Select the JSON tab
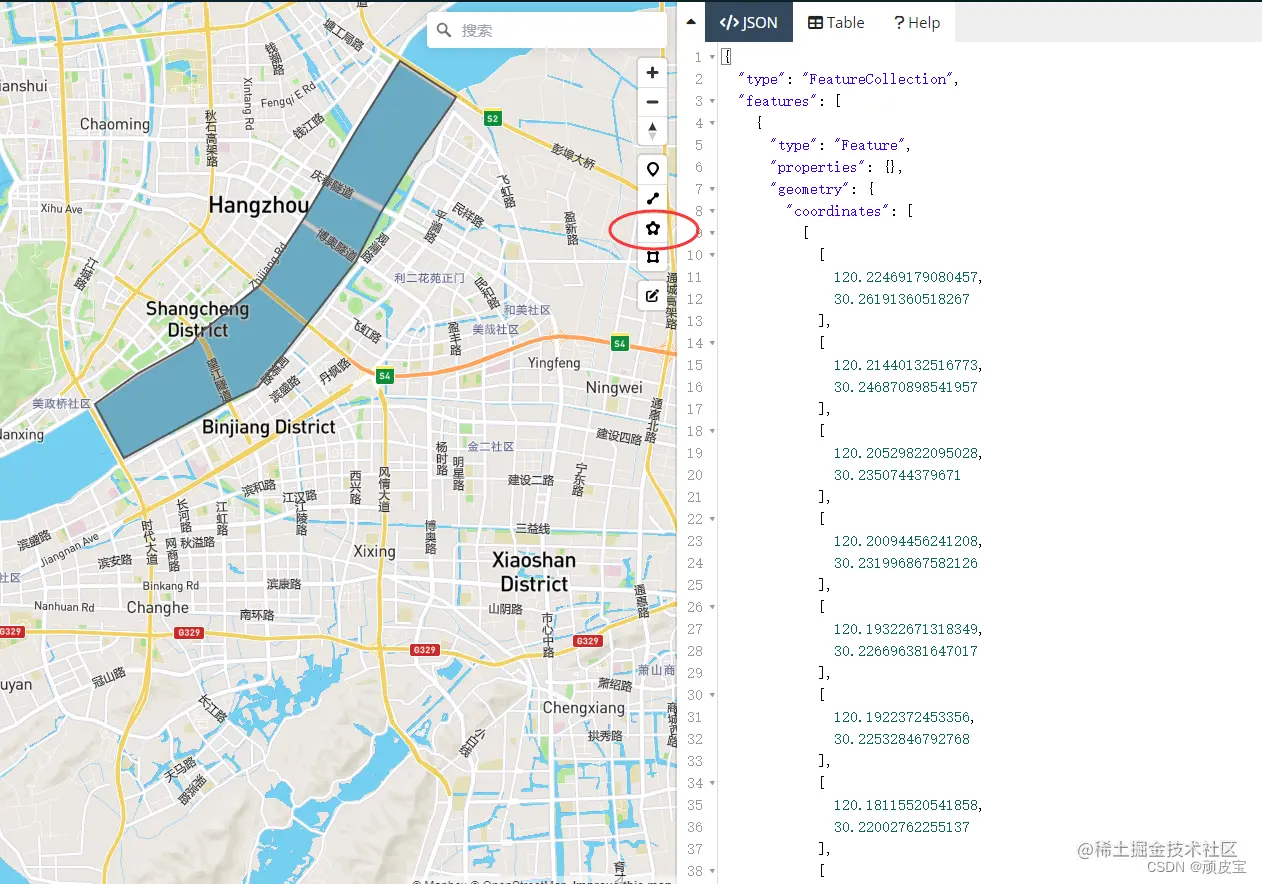 (x=749, y=21)
